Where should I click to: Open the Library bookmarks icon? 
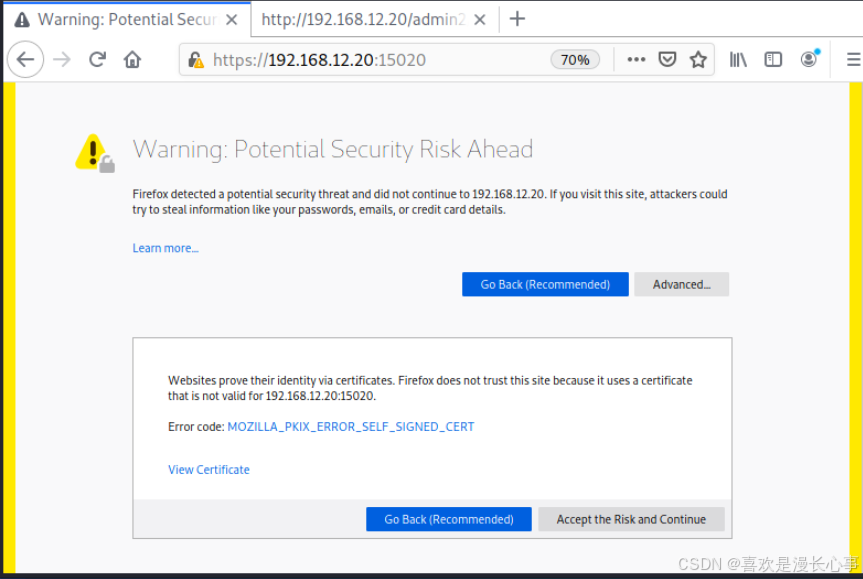(x=738, y=59)
